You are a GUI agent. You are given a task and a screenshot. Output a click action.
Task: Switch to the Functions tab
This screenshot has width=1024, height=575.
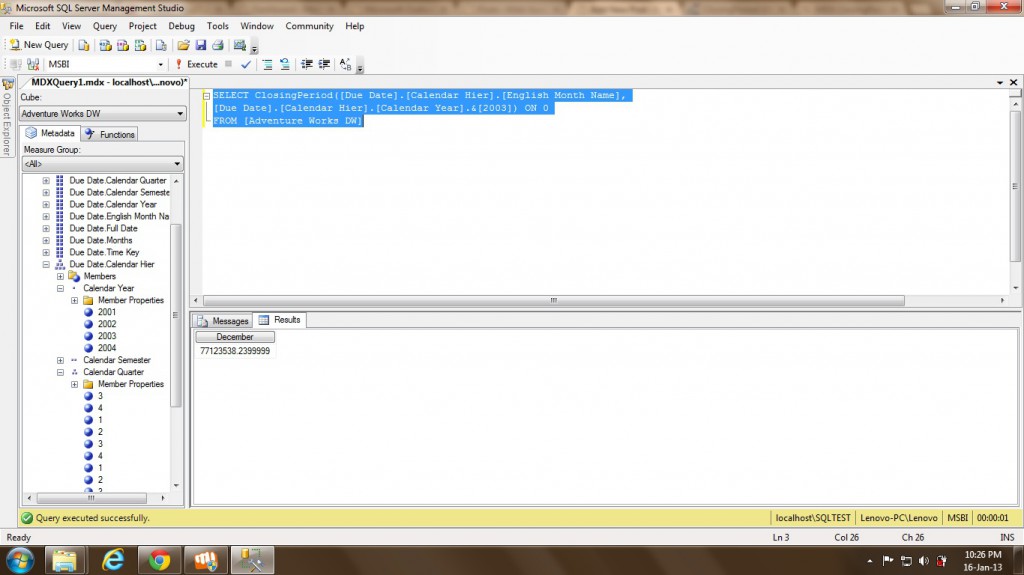(x=110, y=134)
